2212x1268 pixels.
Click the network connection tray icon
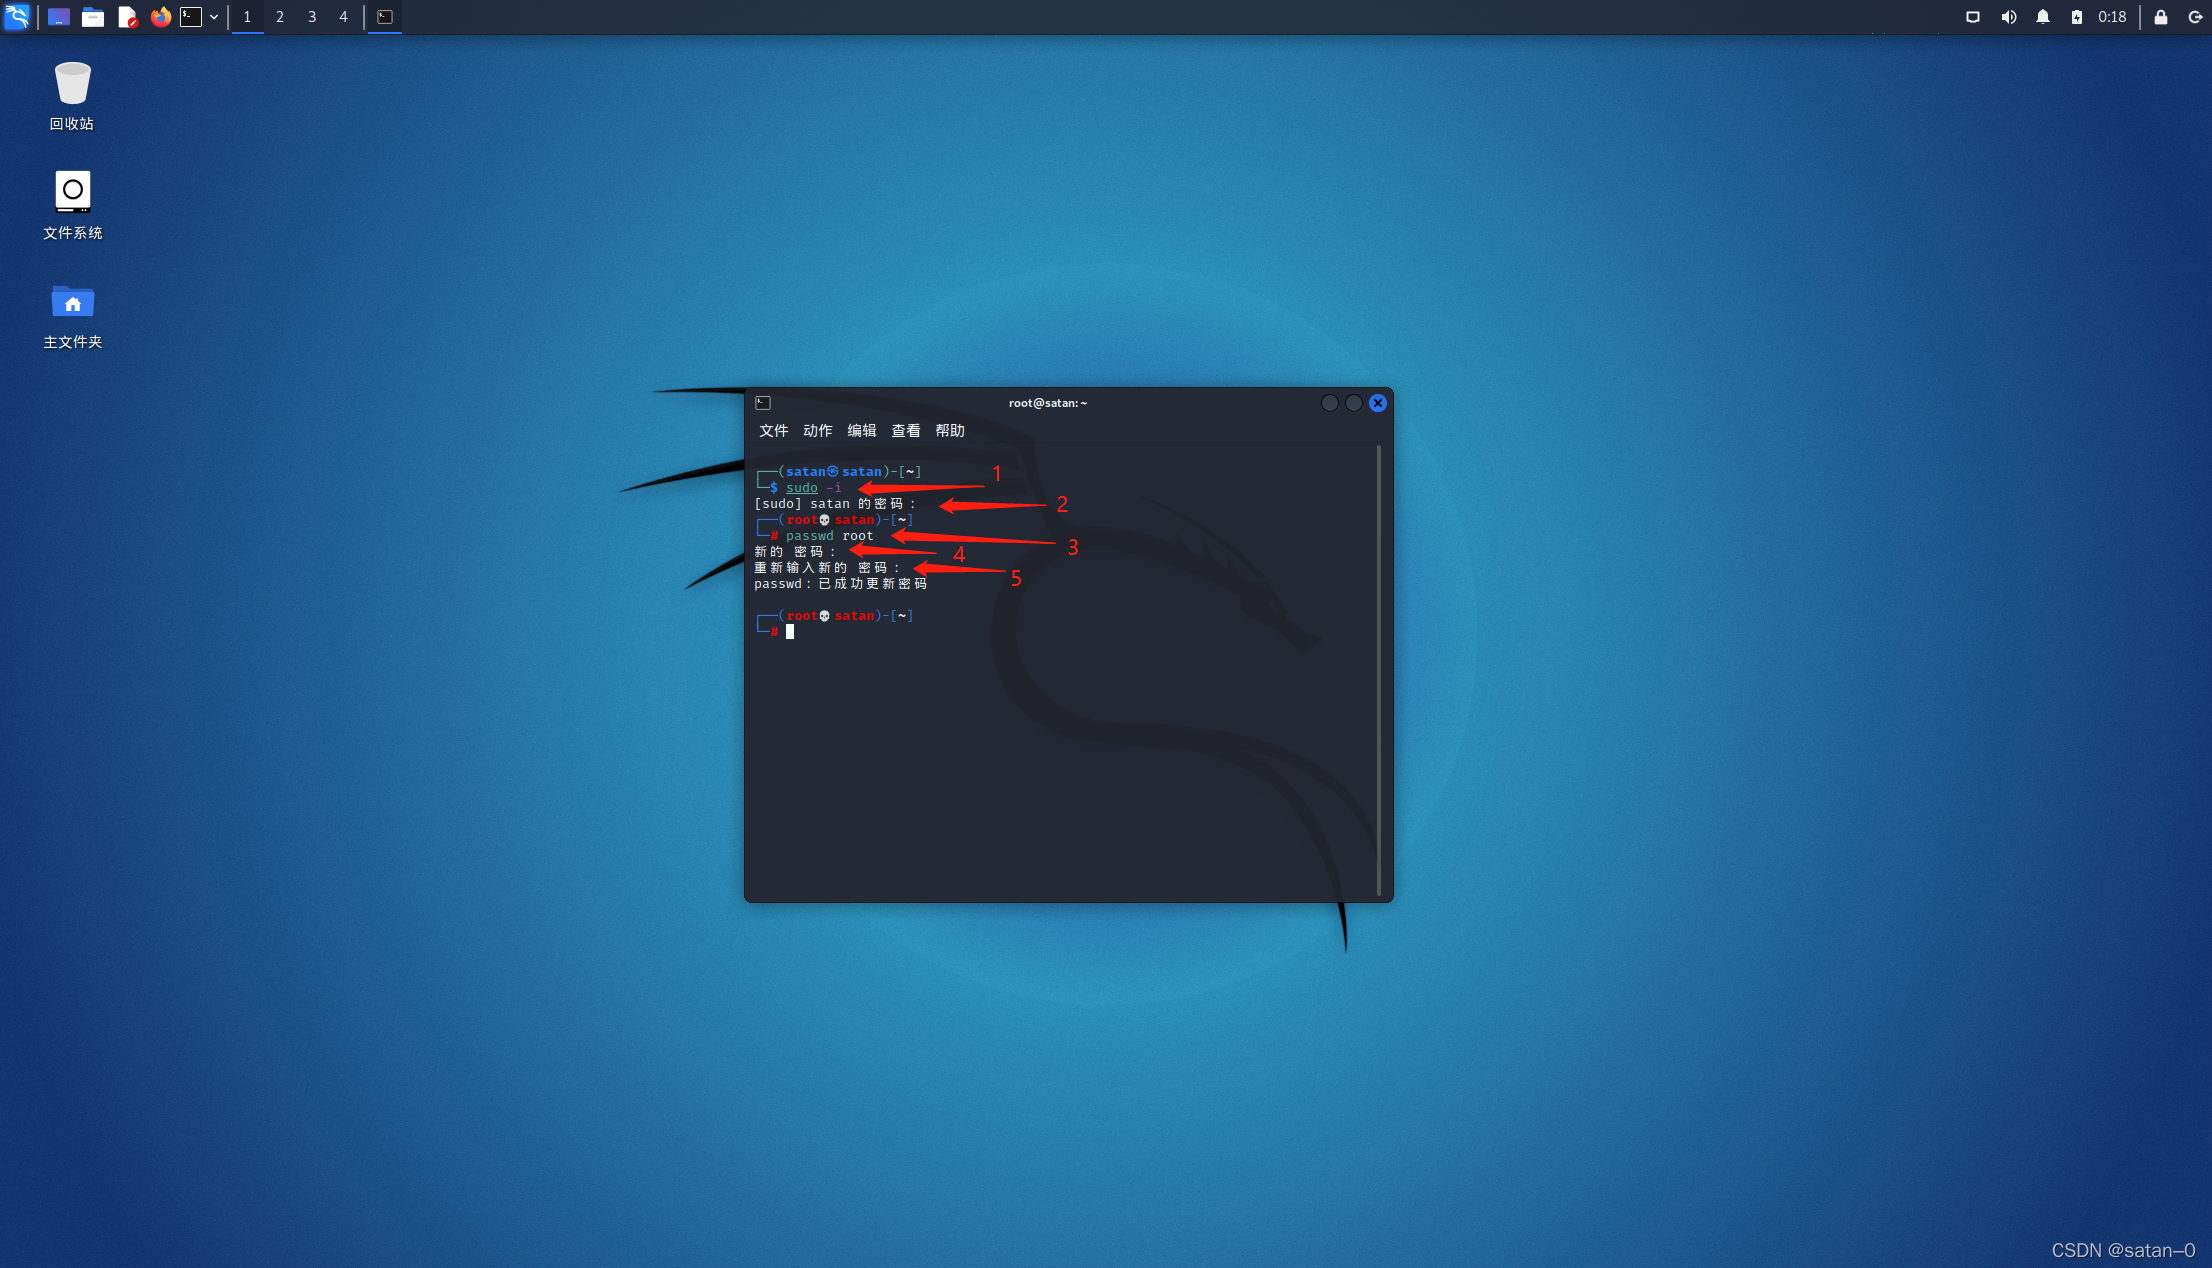click(1973, 16)
